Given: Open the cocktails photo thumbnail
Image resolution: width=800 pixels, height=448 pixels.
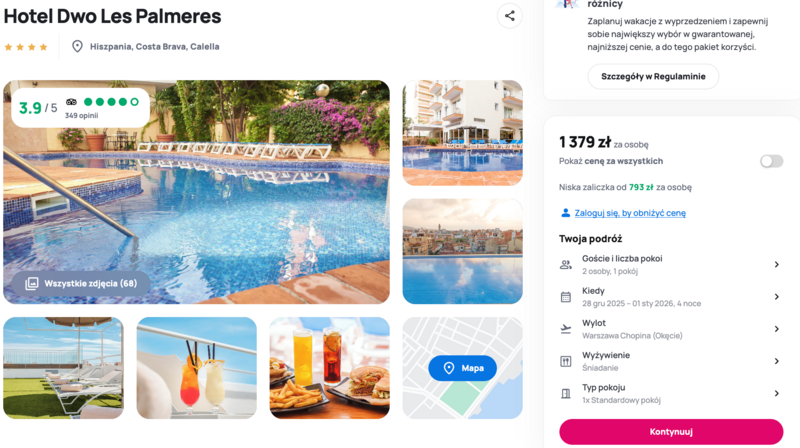Looking at the screenshot, I should tap(196, 368).
